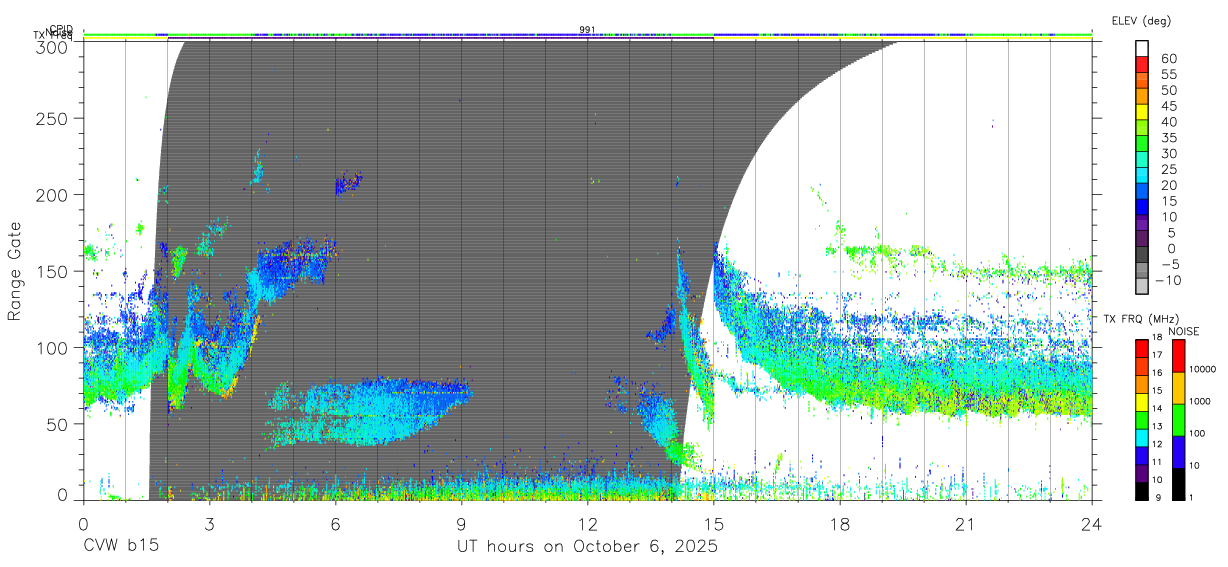The width and height of the screenshot is (1228, 567).
Task: Click the 'Range Gate' y-axis title
Action: coord(16,272)
